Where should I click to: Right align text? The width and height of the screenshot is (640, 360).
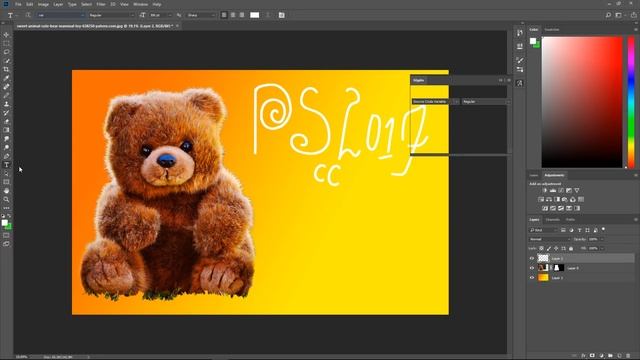coord(242,15)
